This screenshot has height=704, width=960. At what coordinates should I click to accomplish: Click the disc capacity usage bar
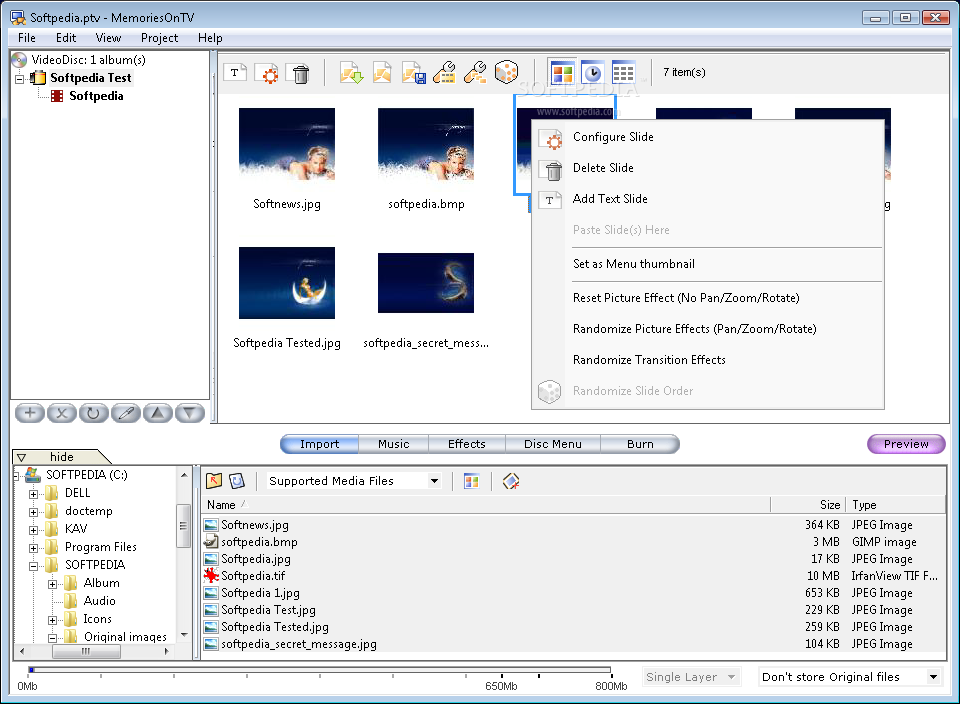click(319, 670)
